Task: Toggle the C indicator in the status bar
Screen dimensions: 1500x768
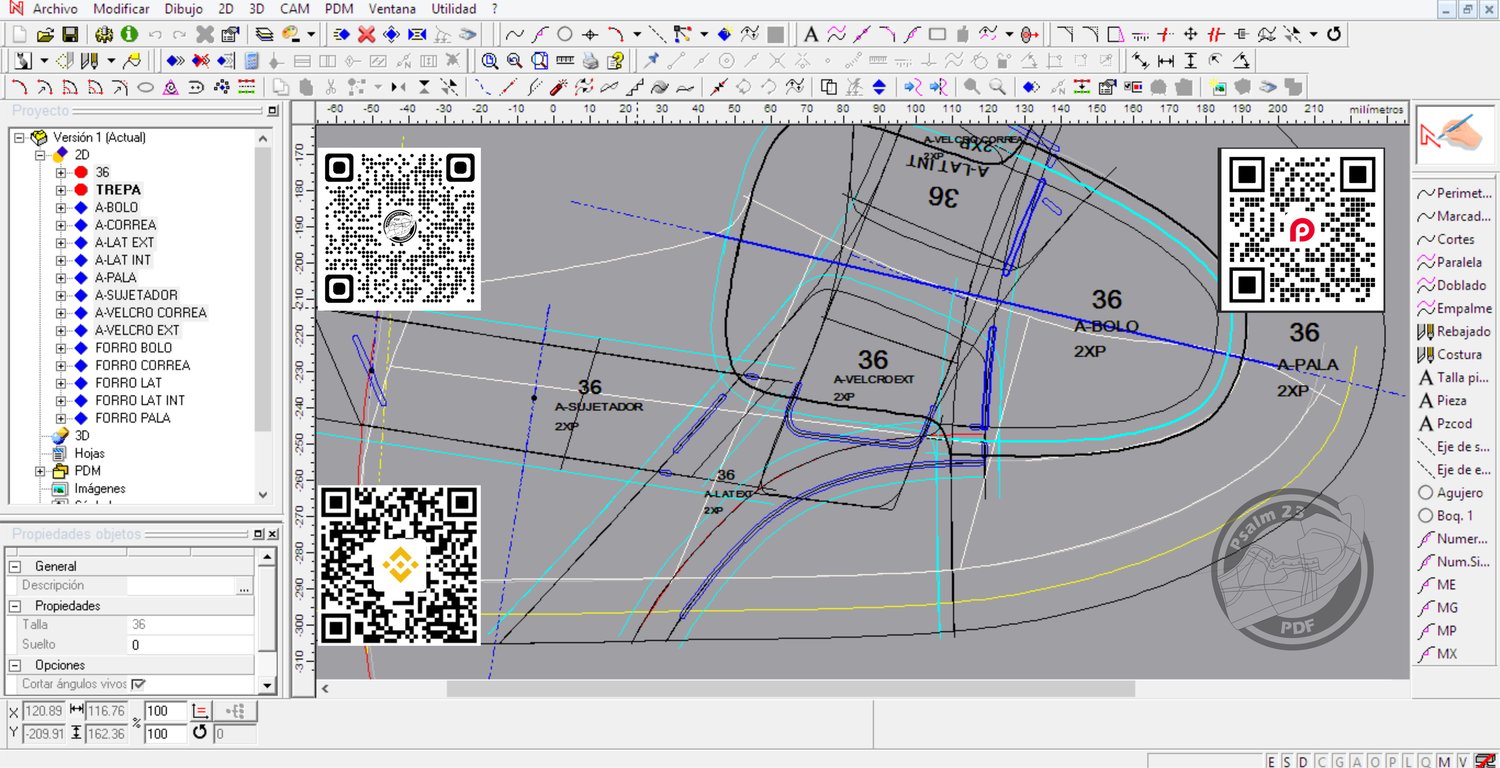Action: [x=1321, y=761]
